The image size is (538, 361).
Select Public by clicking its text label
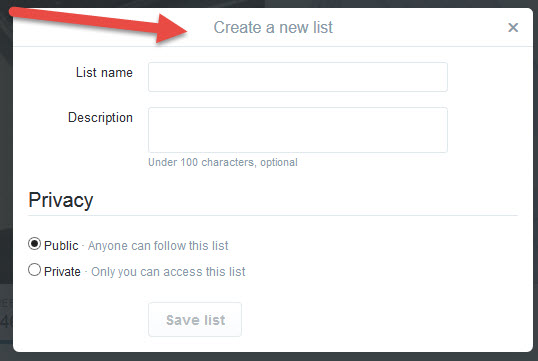click(x=61, y=246)
